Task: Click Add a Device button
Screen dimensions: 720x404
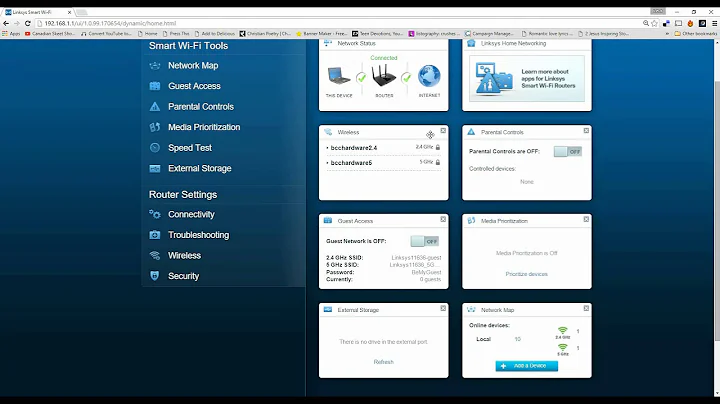Action: coord(527,366)
